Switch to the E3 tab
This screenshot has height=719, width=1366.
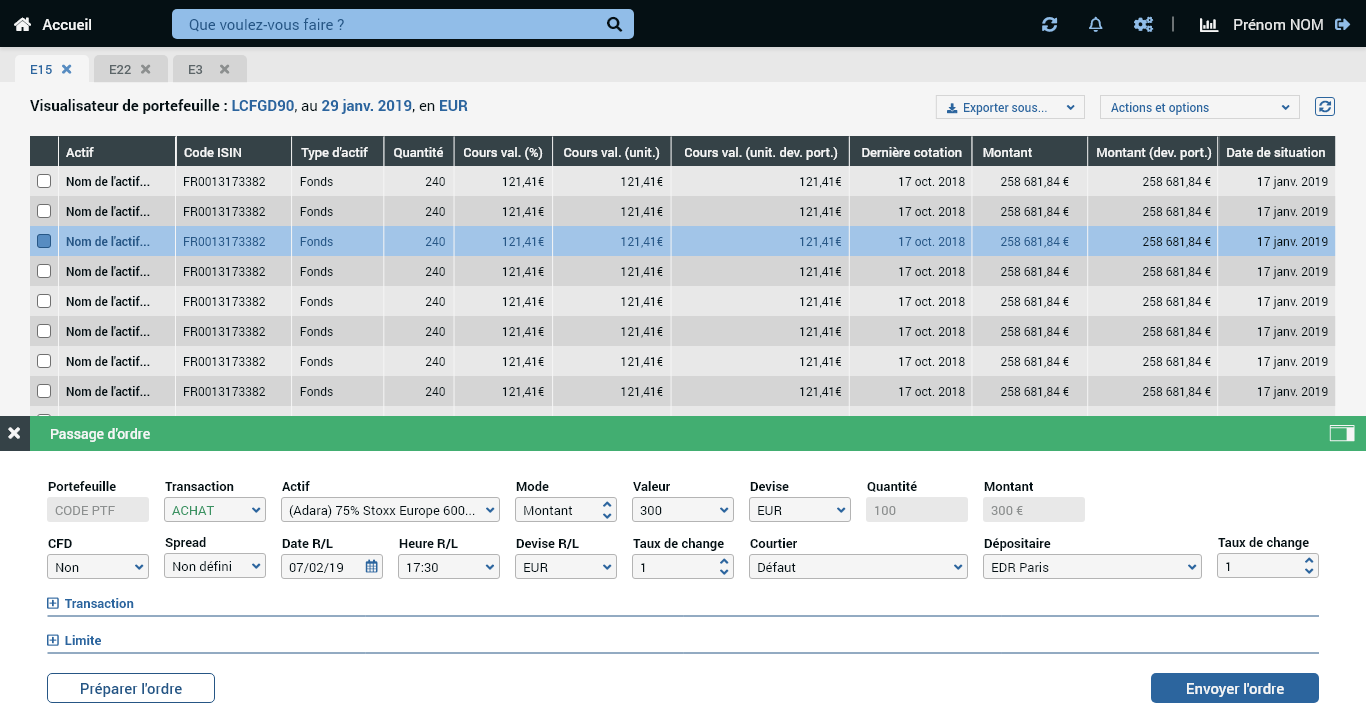[x=196, y=69]
